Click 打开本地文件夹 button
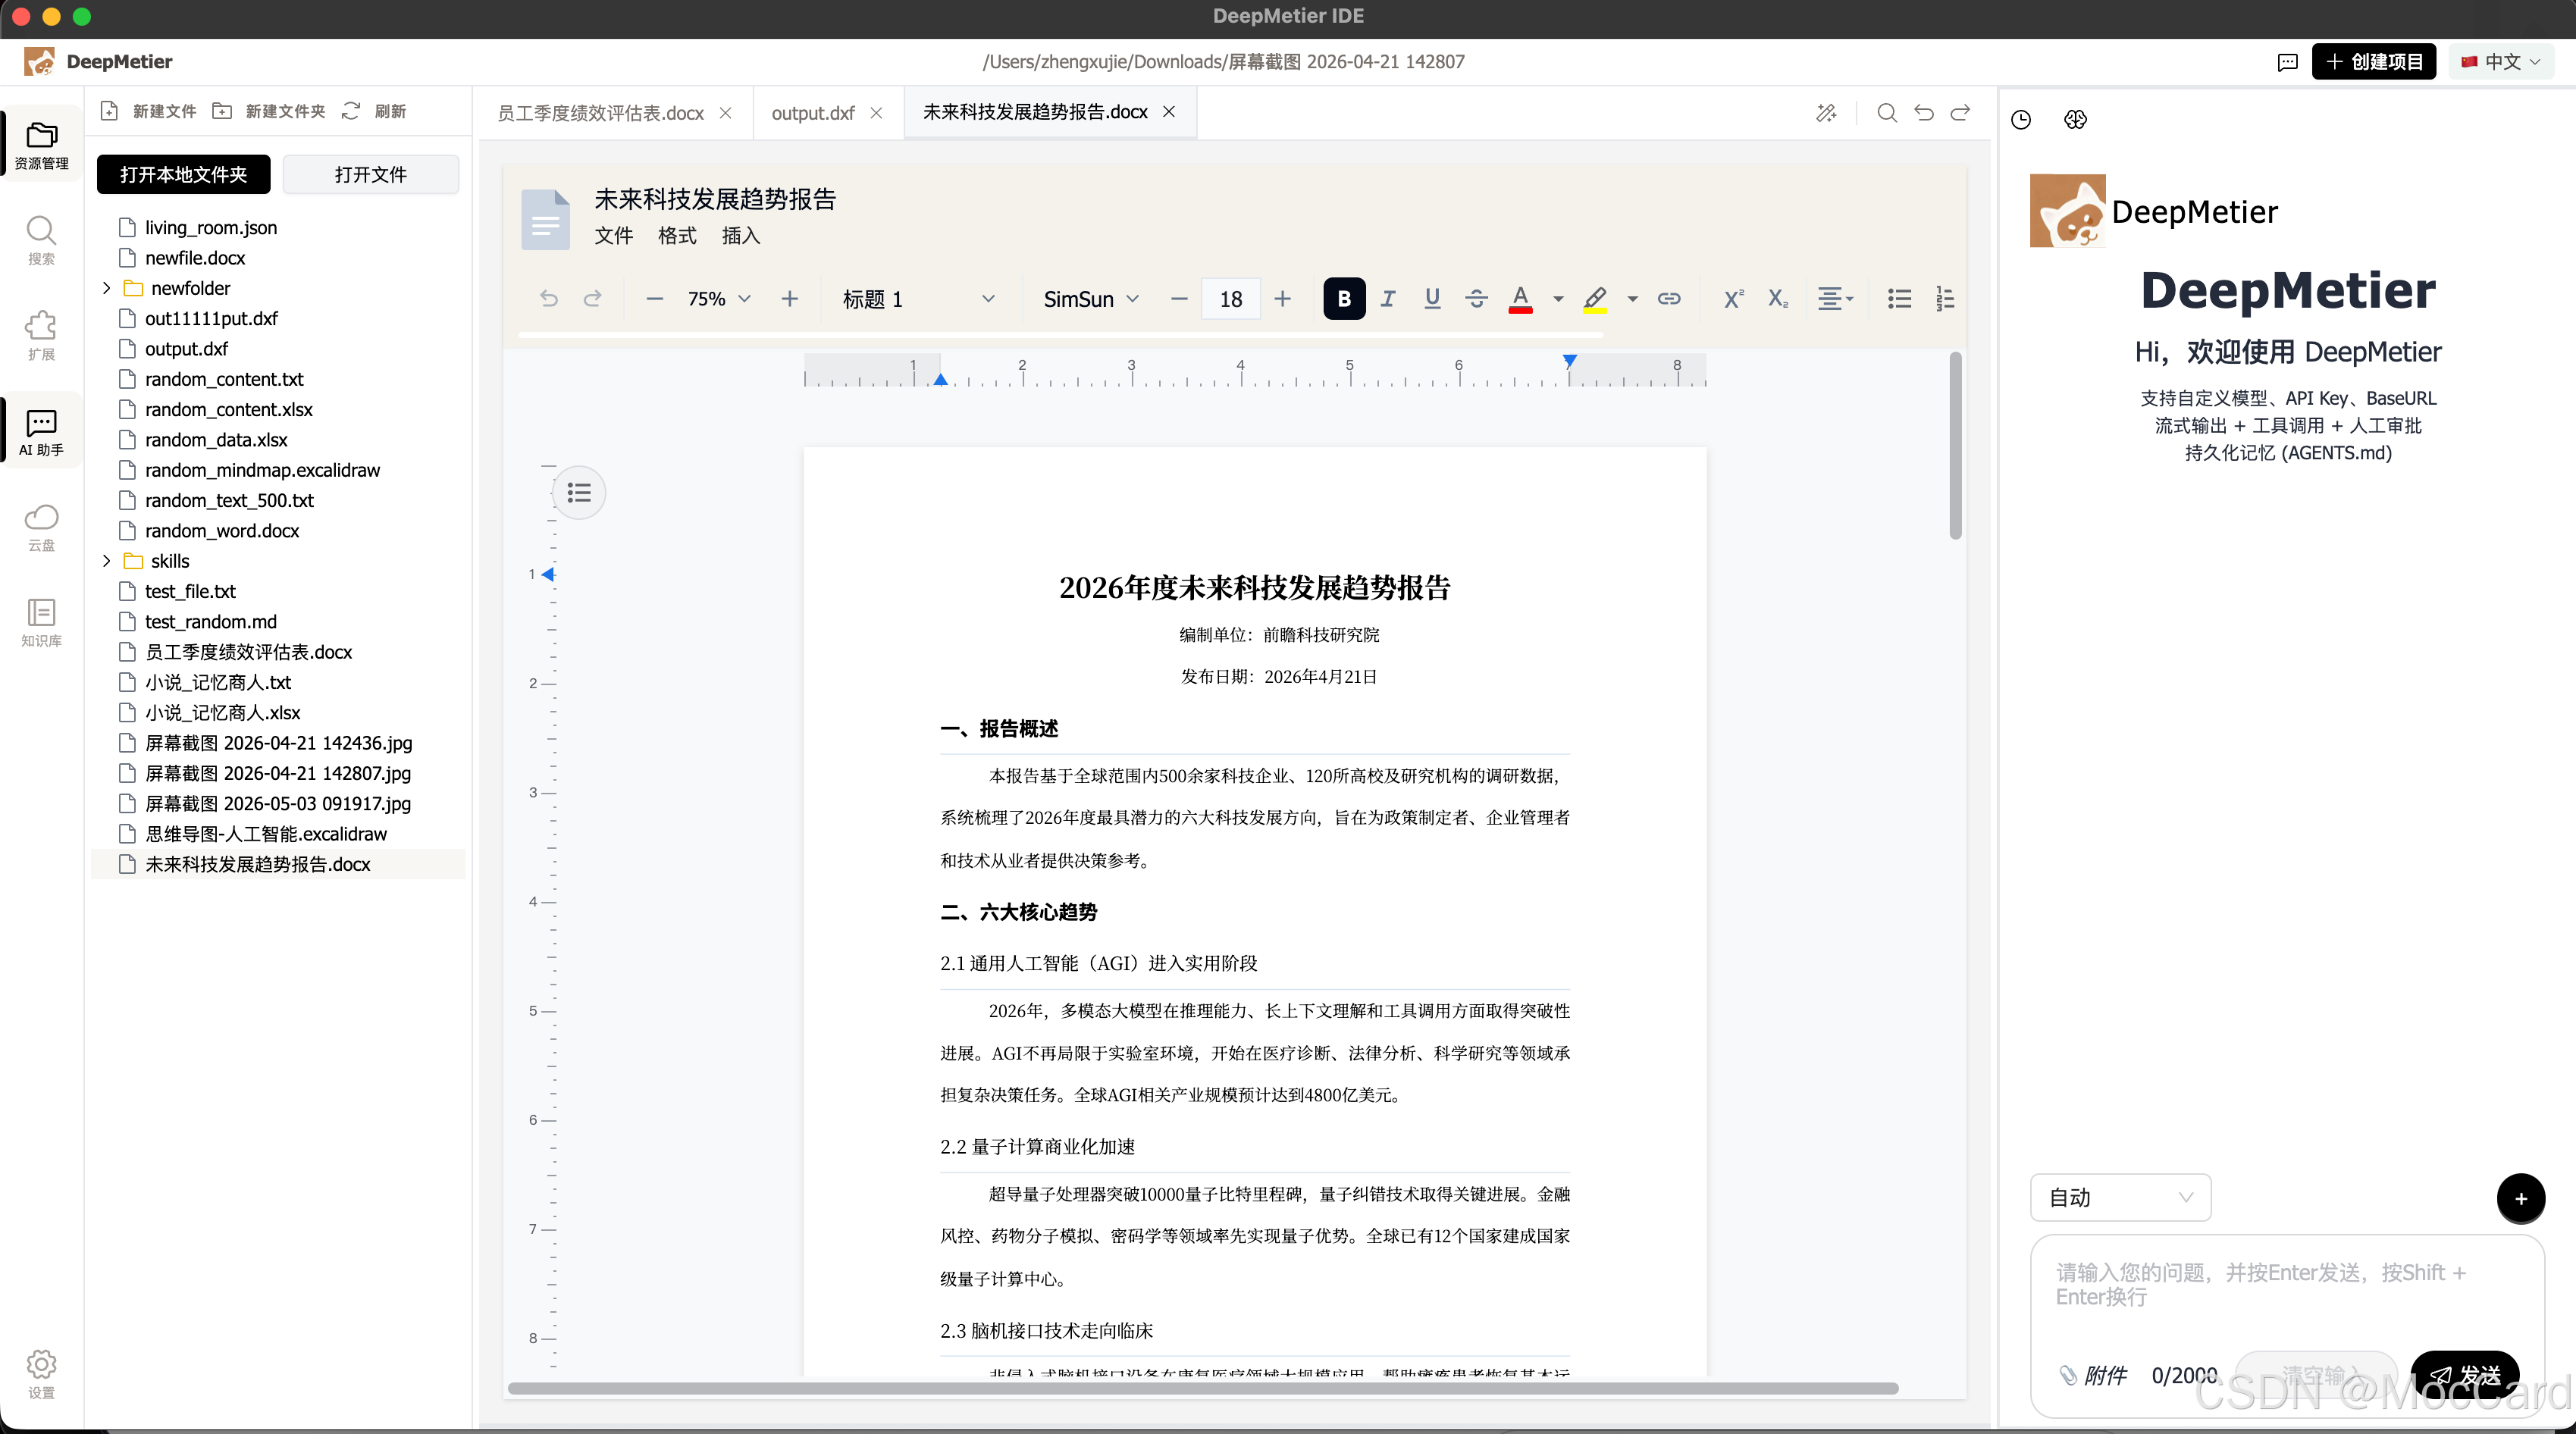The image size is (2576, 1434). (184, 174)
